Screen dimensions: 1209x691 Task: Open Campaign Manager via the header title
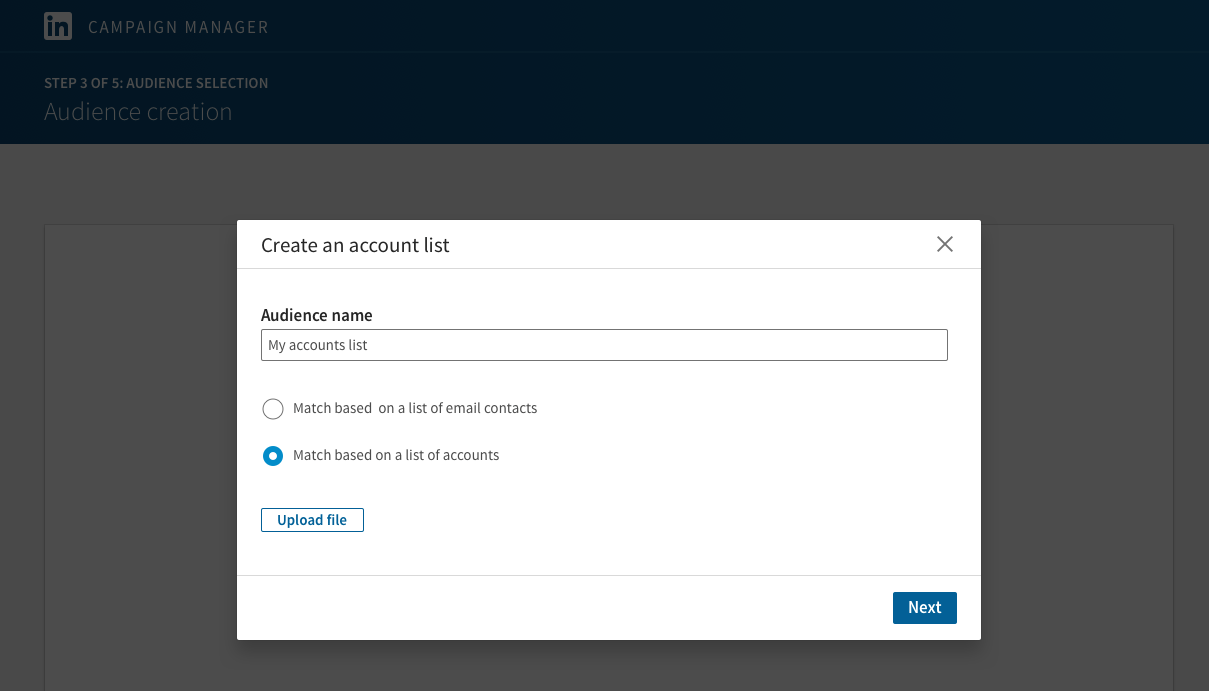[178, 27]
